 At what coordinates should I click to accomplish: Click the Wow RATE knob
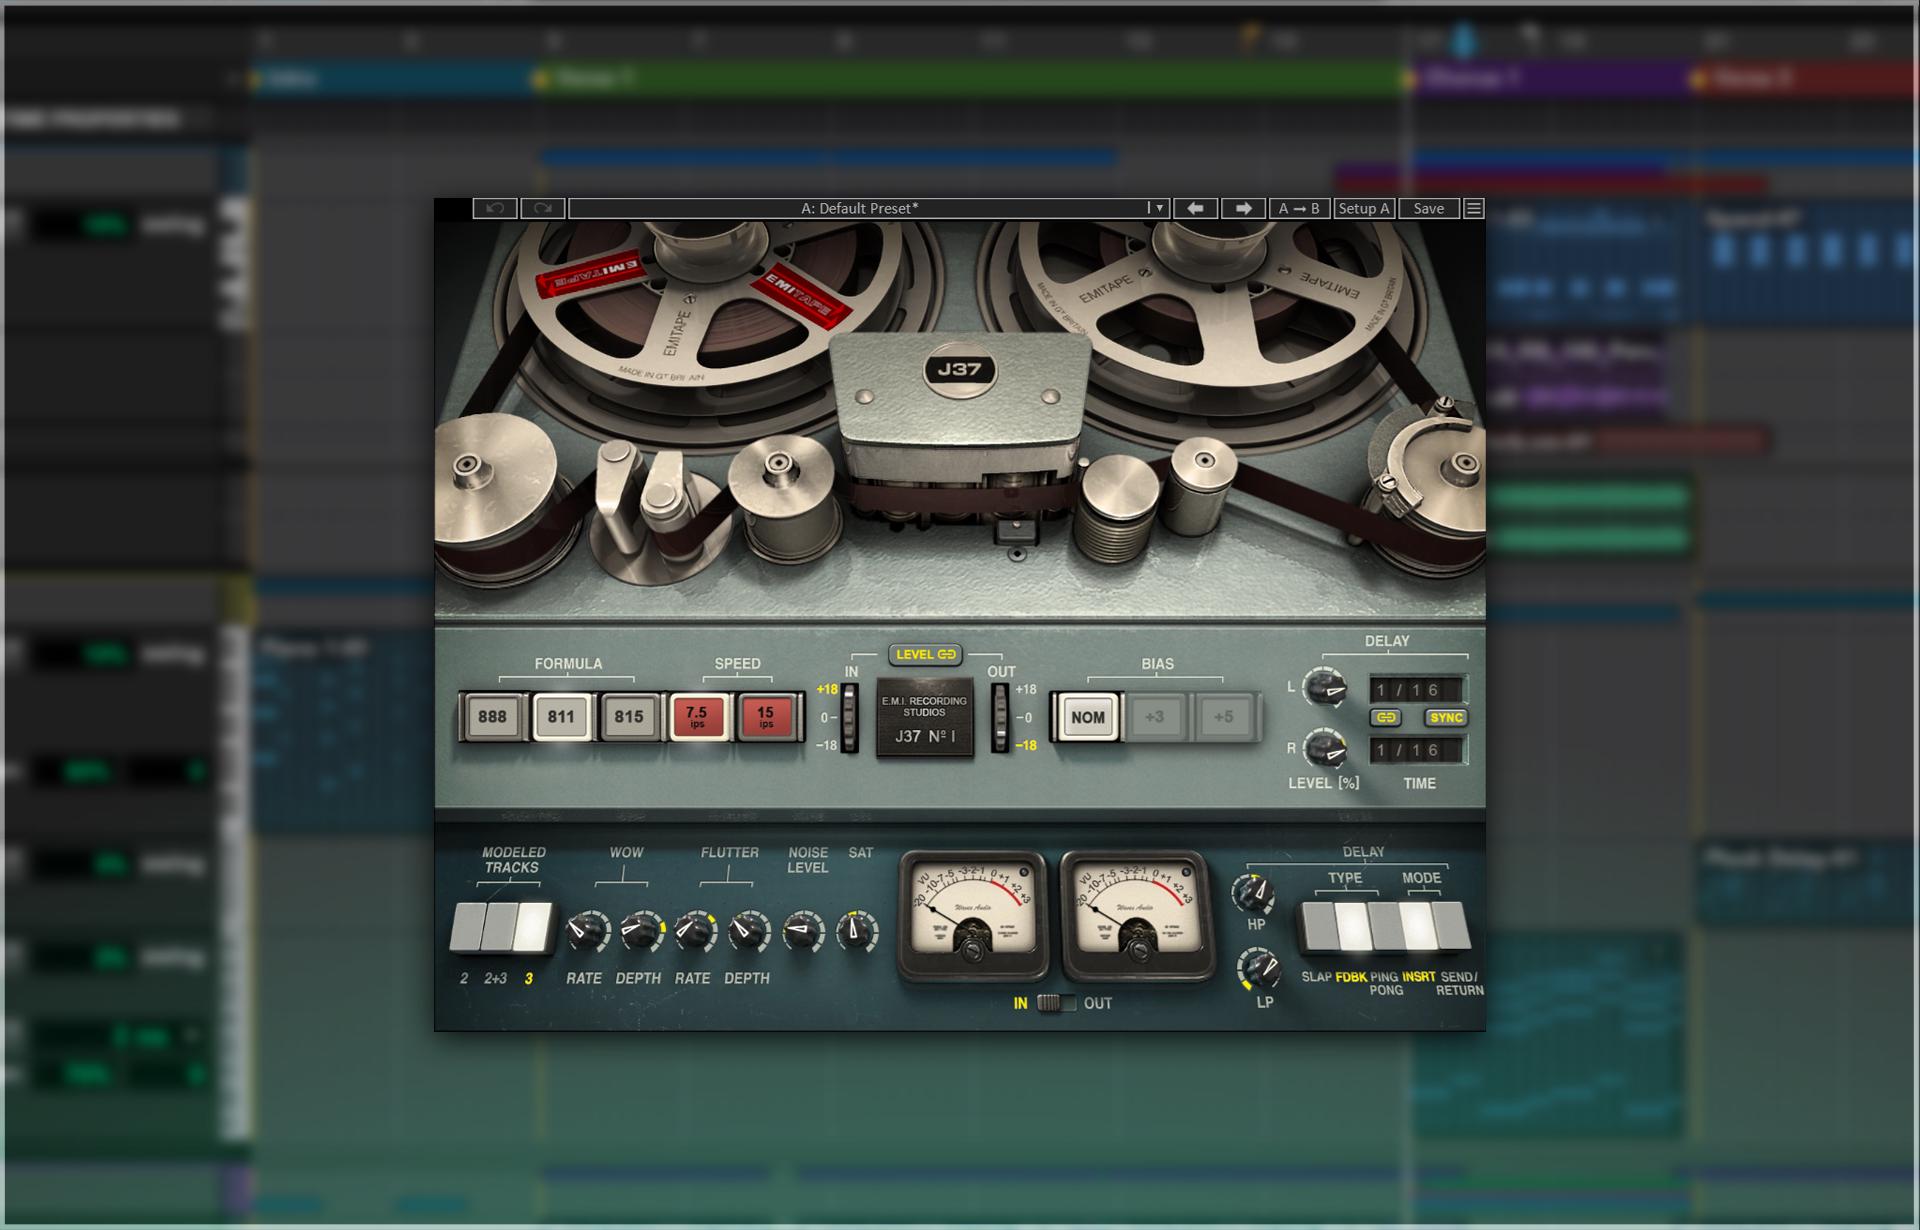coord(586,932)
